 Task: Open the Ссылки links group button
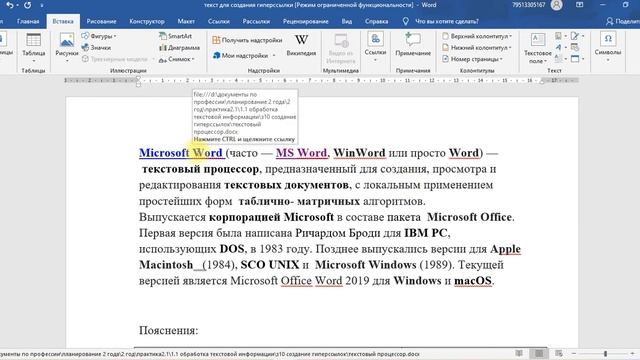click(x=375, y=48)
